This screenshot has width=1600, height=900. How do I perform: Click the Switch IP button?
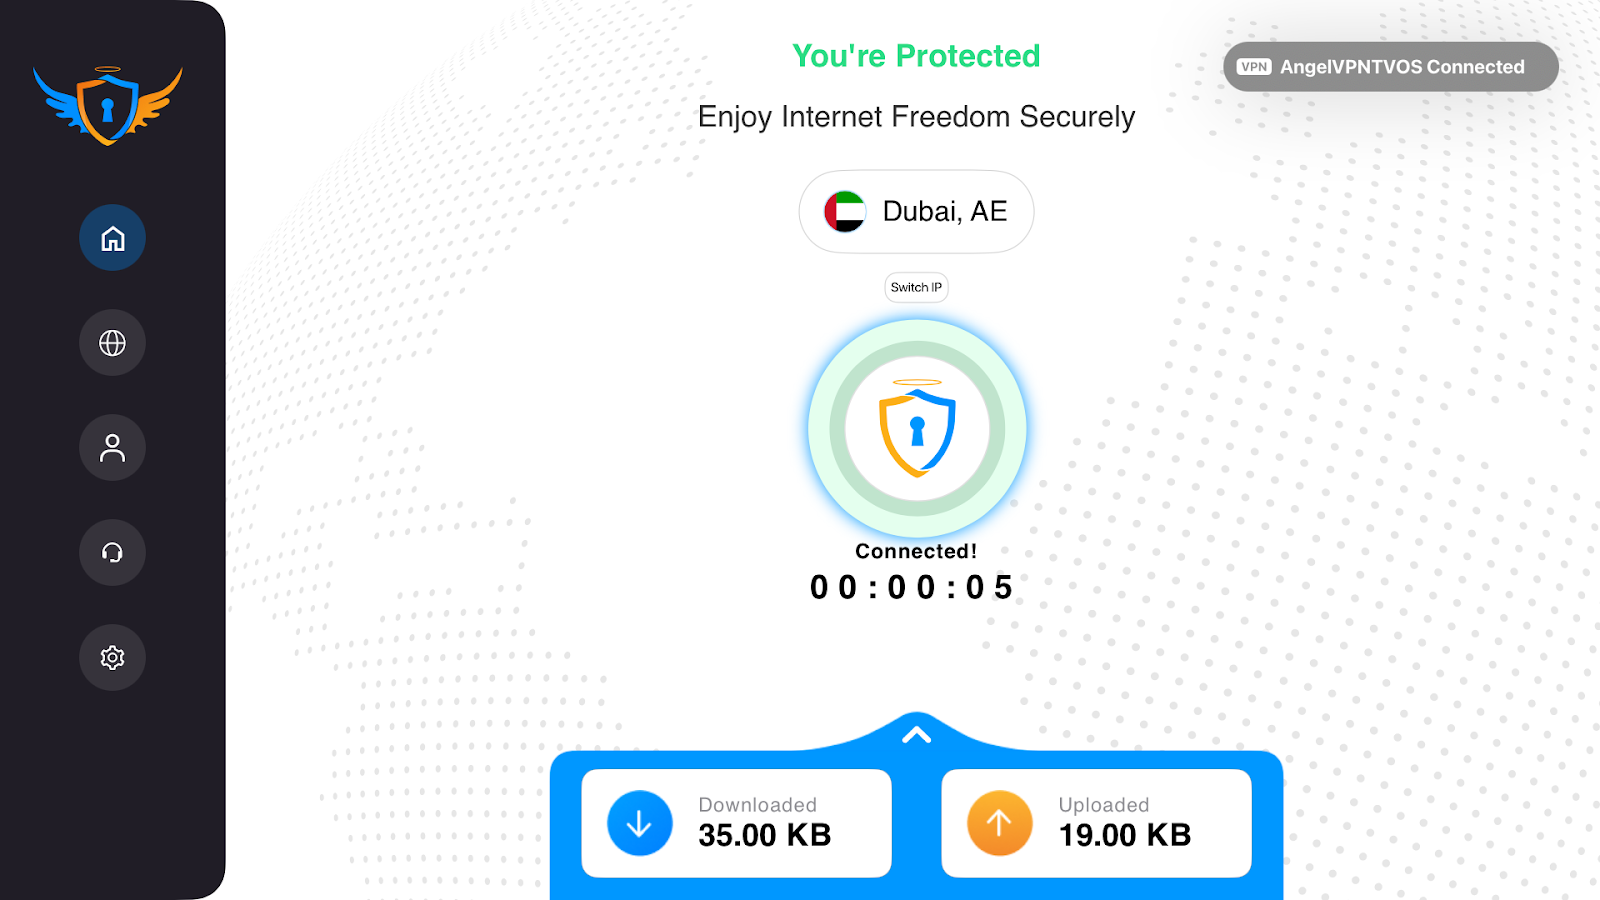click(916, 287)
